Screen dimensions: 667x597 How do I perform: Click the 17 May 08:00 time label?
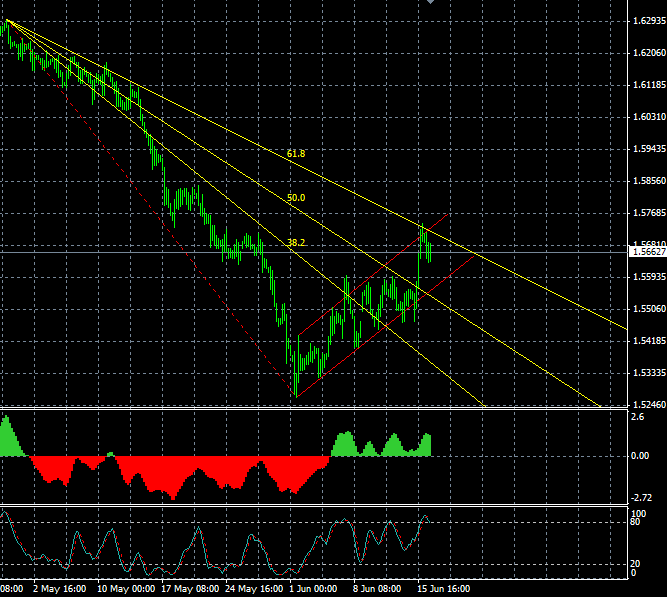190,589
